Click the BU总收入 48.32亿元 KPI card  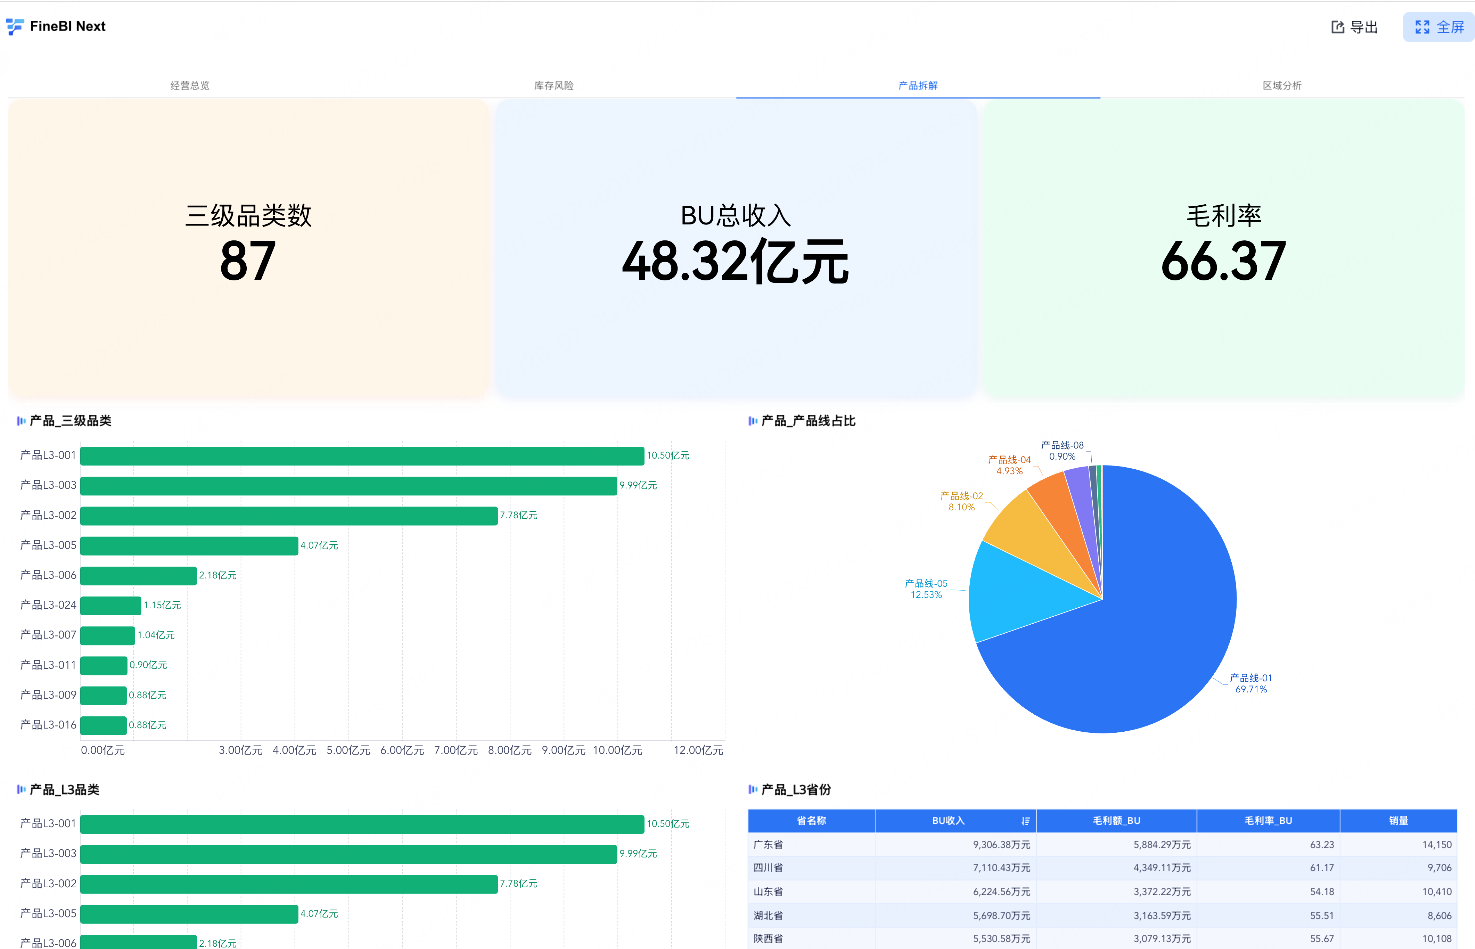click(736, 249)
